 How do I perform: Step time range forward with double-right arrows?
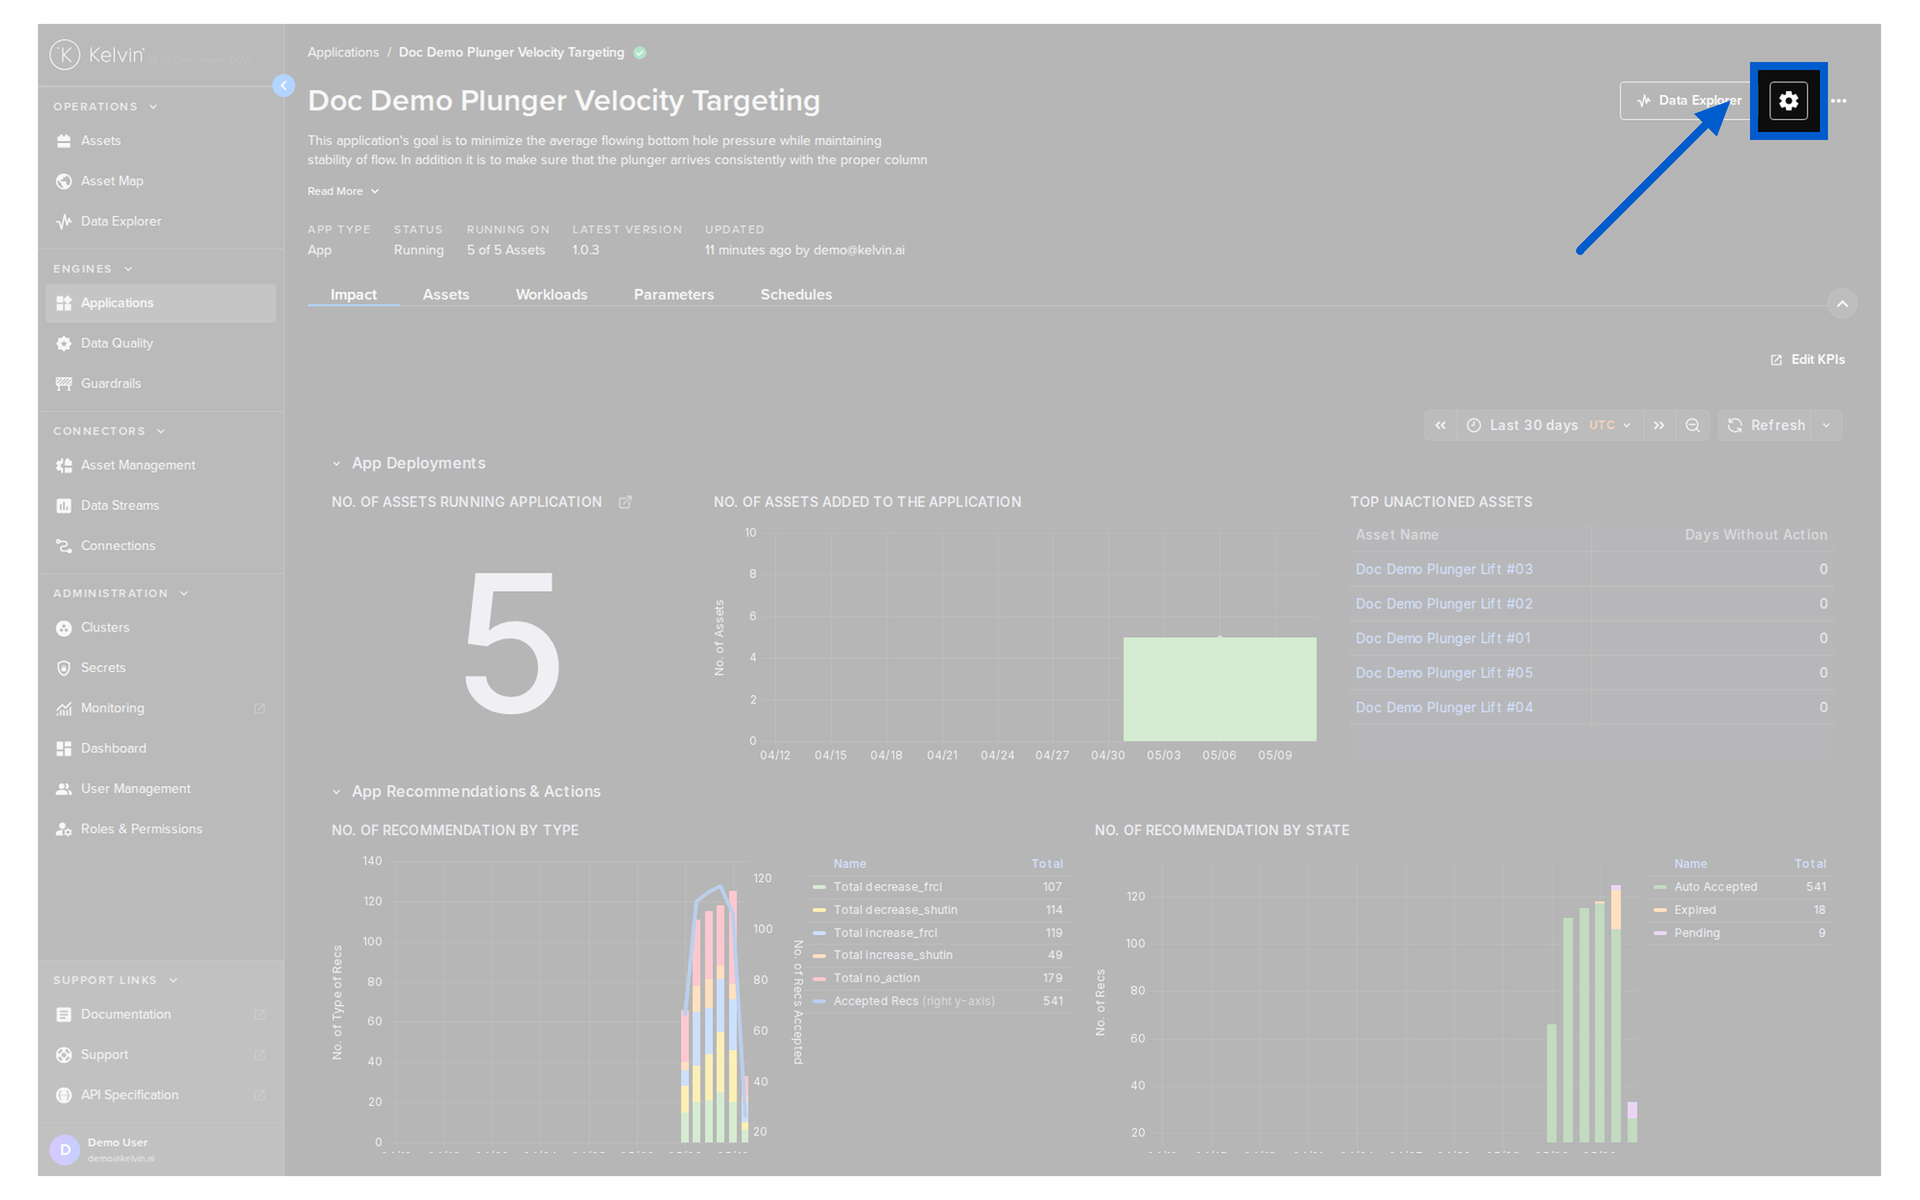coord(1659,425)
